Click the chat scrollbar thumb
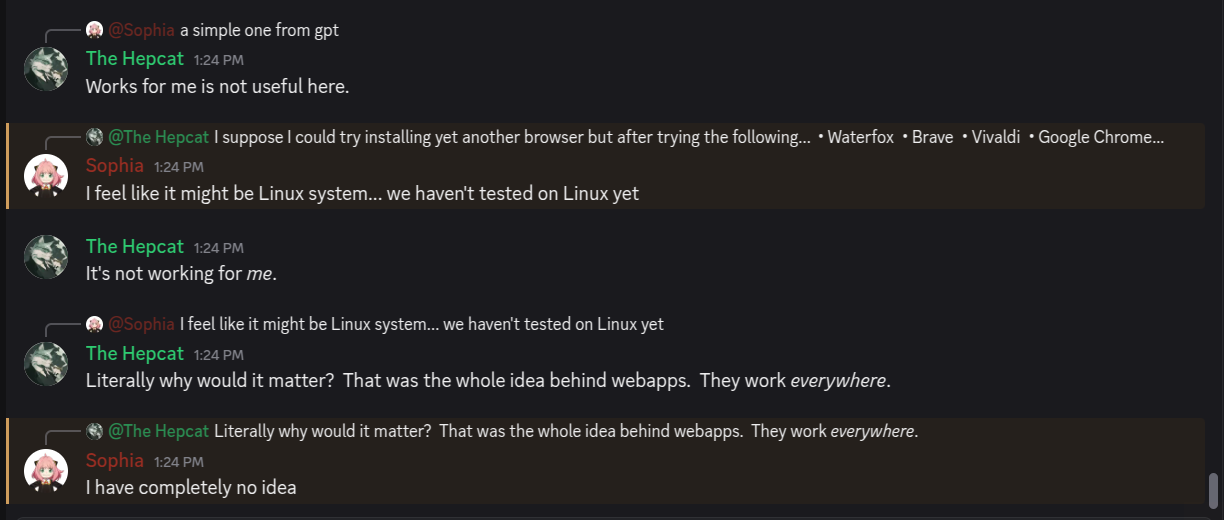This screenshot has height=520, width=1224. click(x=1214, y=491)
